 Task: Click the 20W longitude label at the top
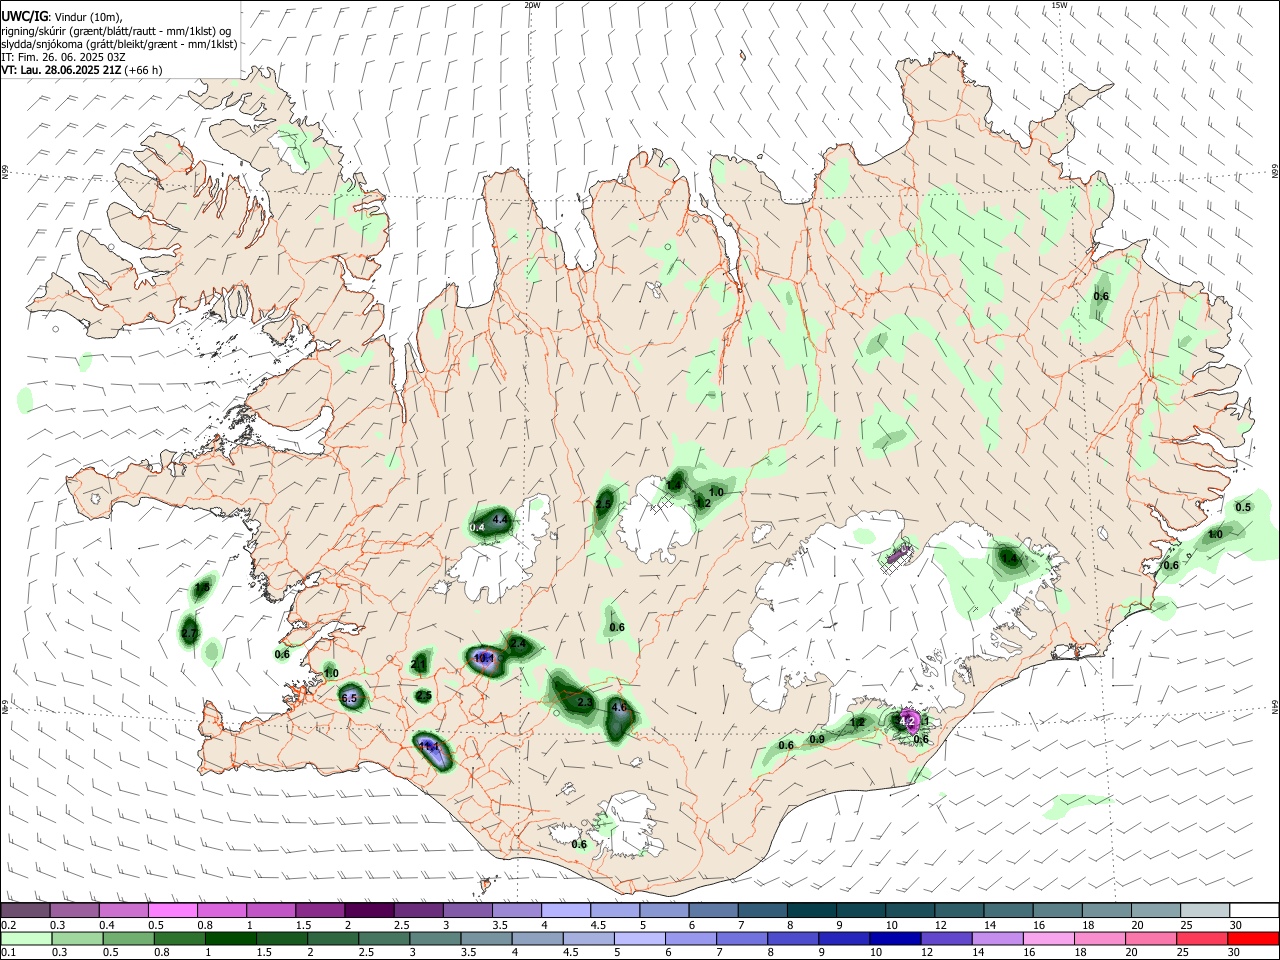pos(531,5)
